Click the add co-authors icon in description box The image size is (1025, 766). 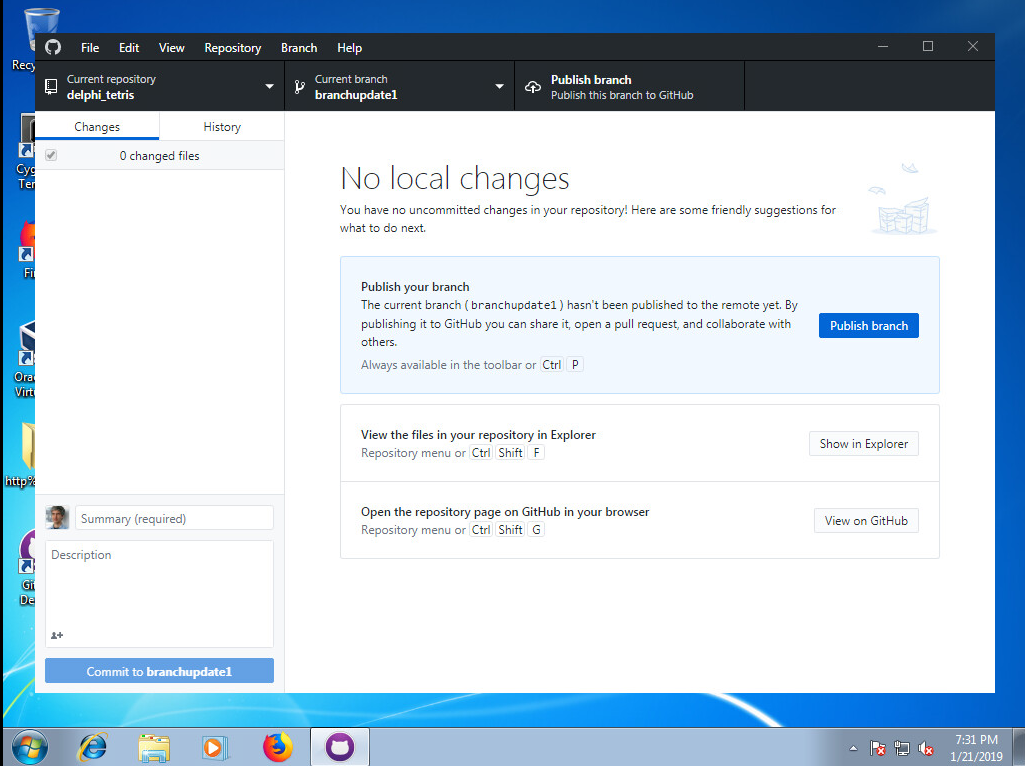point(57,635)
